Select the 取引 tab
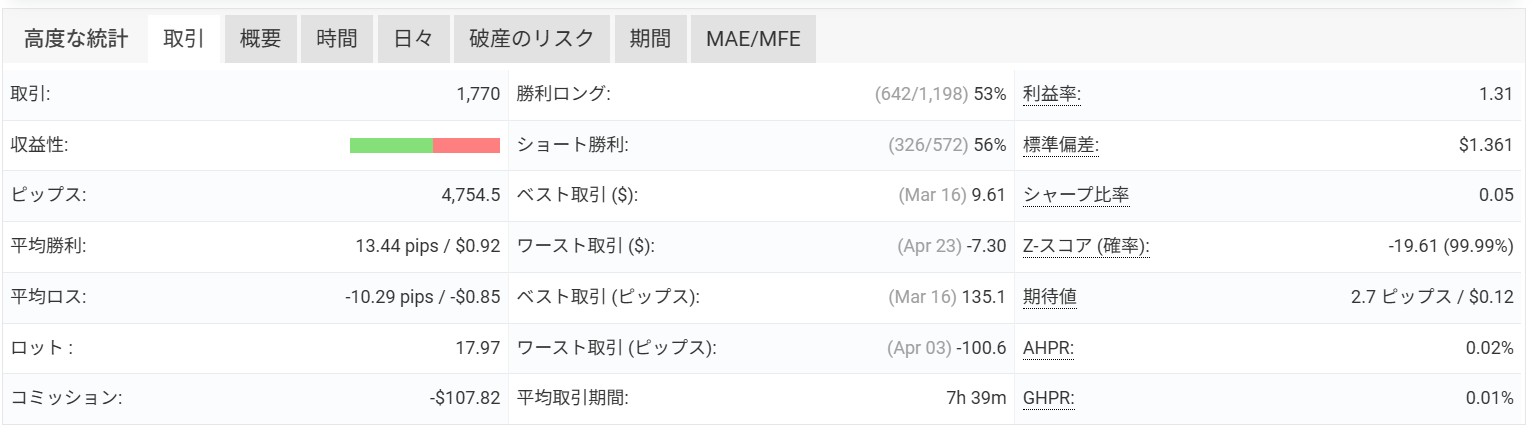The image size is (1534, 434). click(x=184, y=39)
